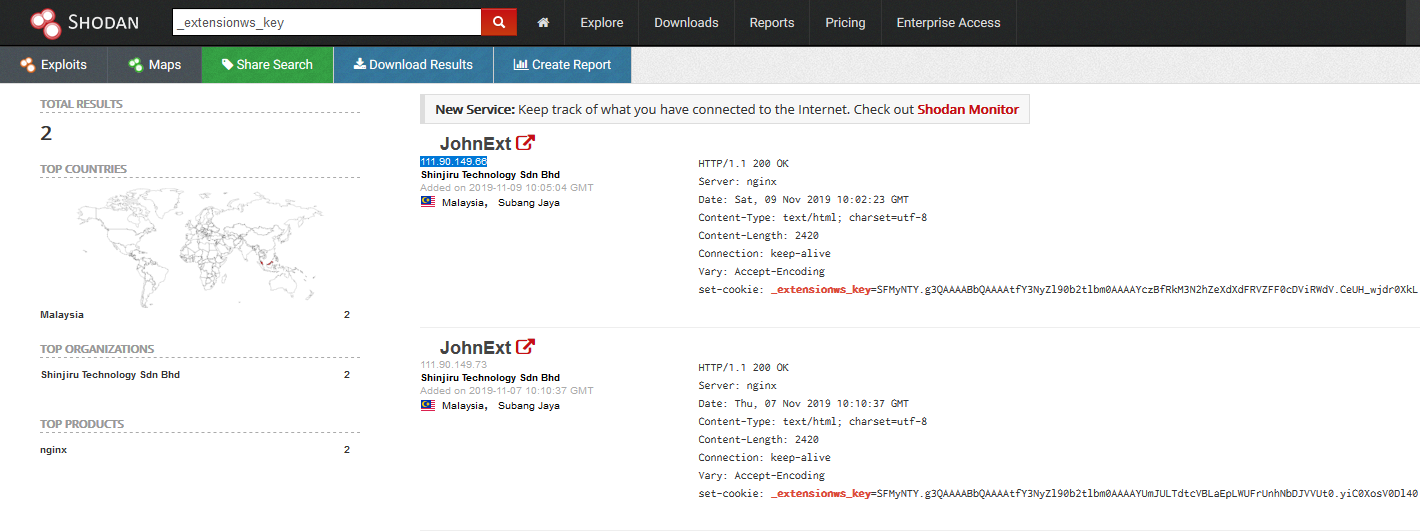Click 'Date: Sat, 09 Nov 2019 10:02:23 GMT'
The width and height of the screenshot is (1420, 531).
point(803,200)
